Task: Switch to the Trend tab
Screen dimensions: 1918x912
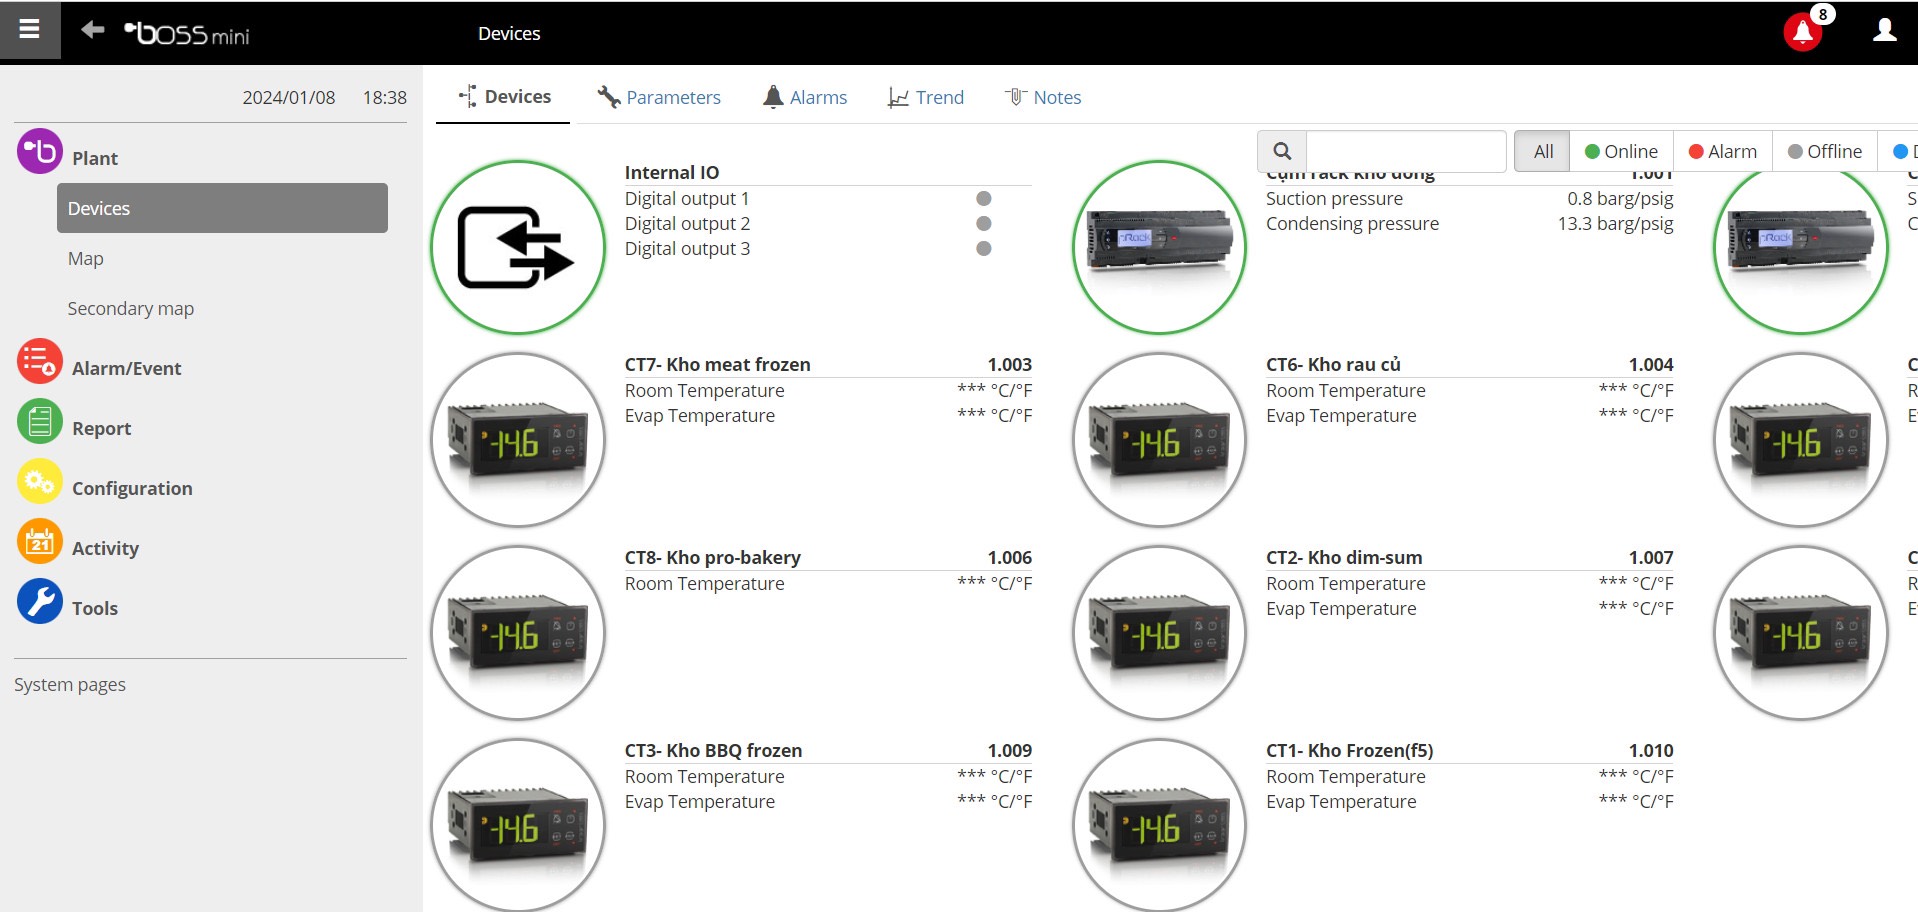Action: click(x=926, y=97)
